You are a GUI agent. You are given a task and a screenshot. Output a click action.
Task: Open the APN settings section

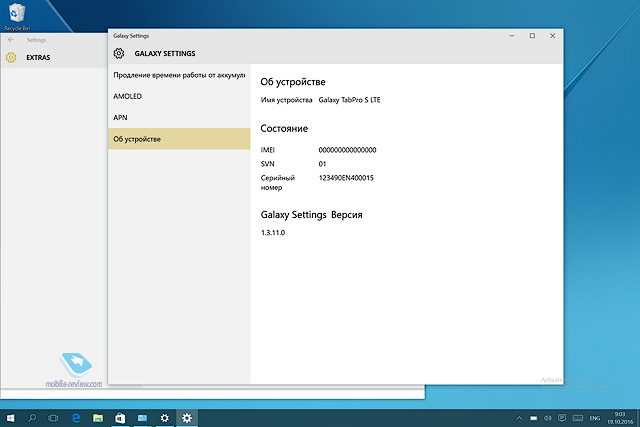coord(179,118)
